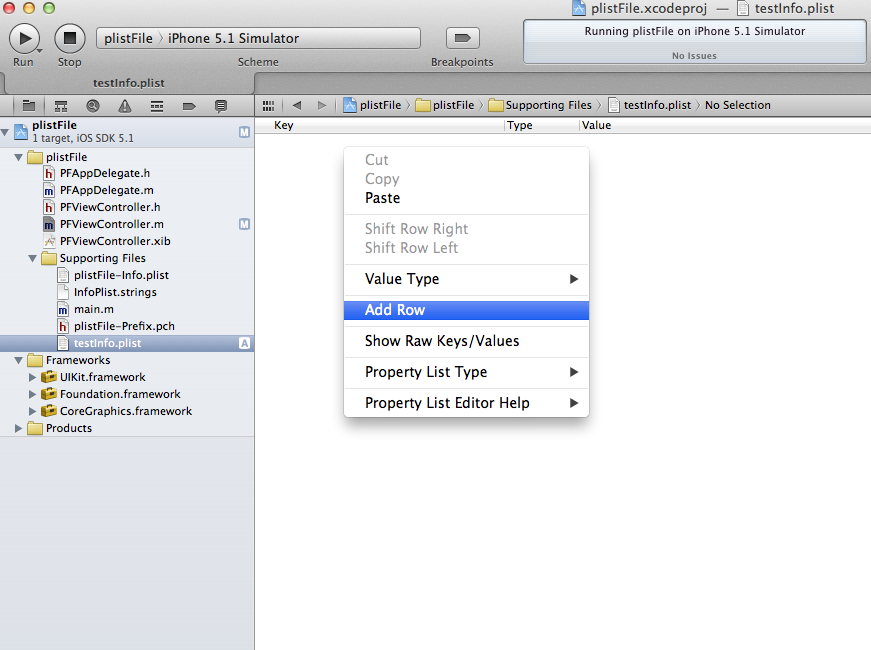This screenshot has width=871, height=650.
Task: Open the related files grid menu
Action: tap(268, 106)
